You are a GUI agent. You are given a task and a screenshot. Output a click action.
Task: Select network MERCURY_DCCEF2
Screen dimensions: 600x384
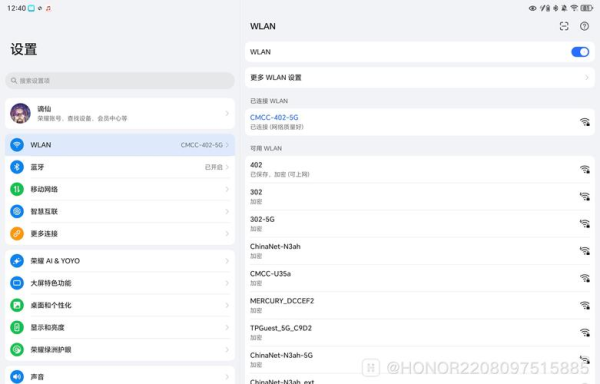pyautogui.click(x=420, y=305)
